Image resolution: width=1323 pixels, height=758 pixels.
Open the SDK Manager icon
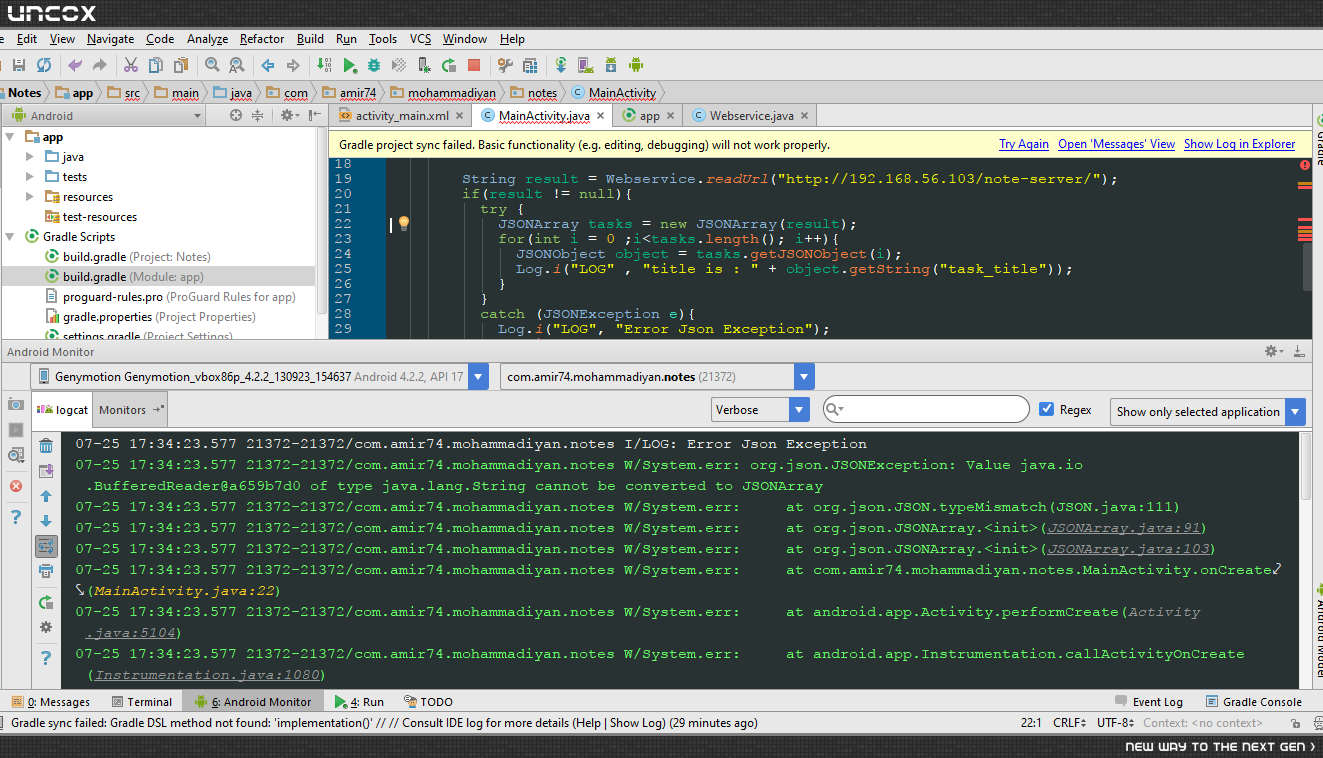(611, 65)
